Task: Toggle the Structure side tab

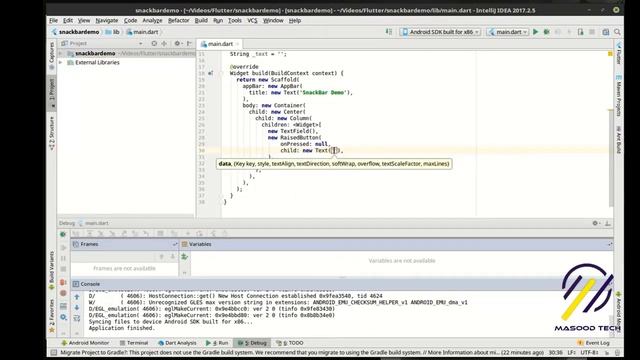Action: (x=52, y=133)
